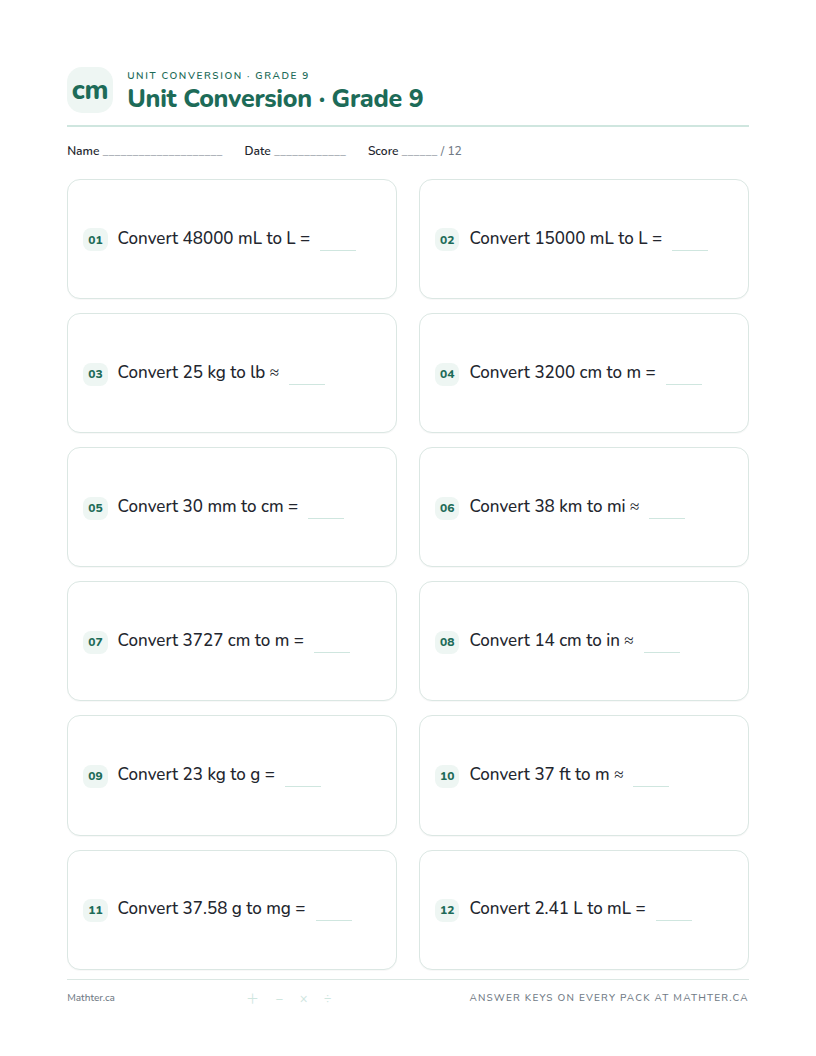Click the "Convert 23 kg to g" question text
Viewport: 816px width, 1056px height.
pyautogui.click(x=196, y=774)
